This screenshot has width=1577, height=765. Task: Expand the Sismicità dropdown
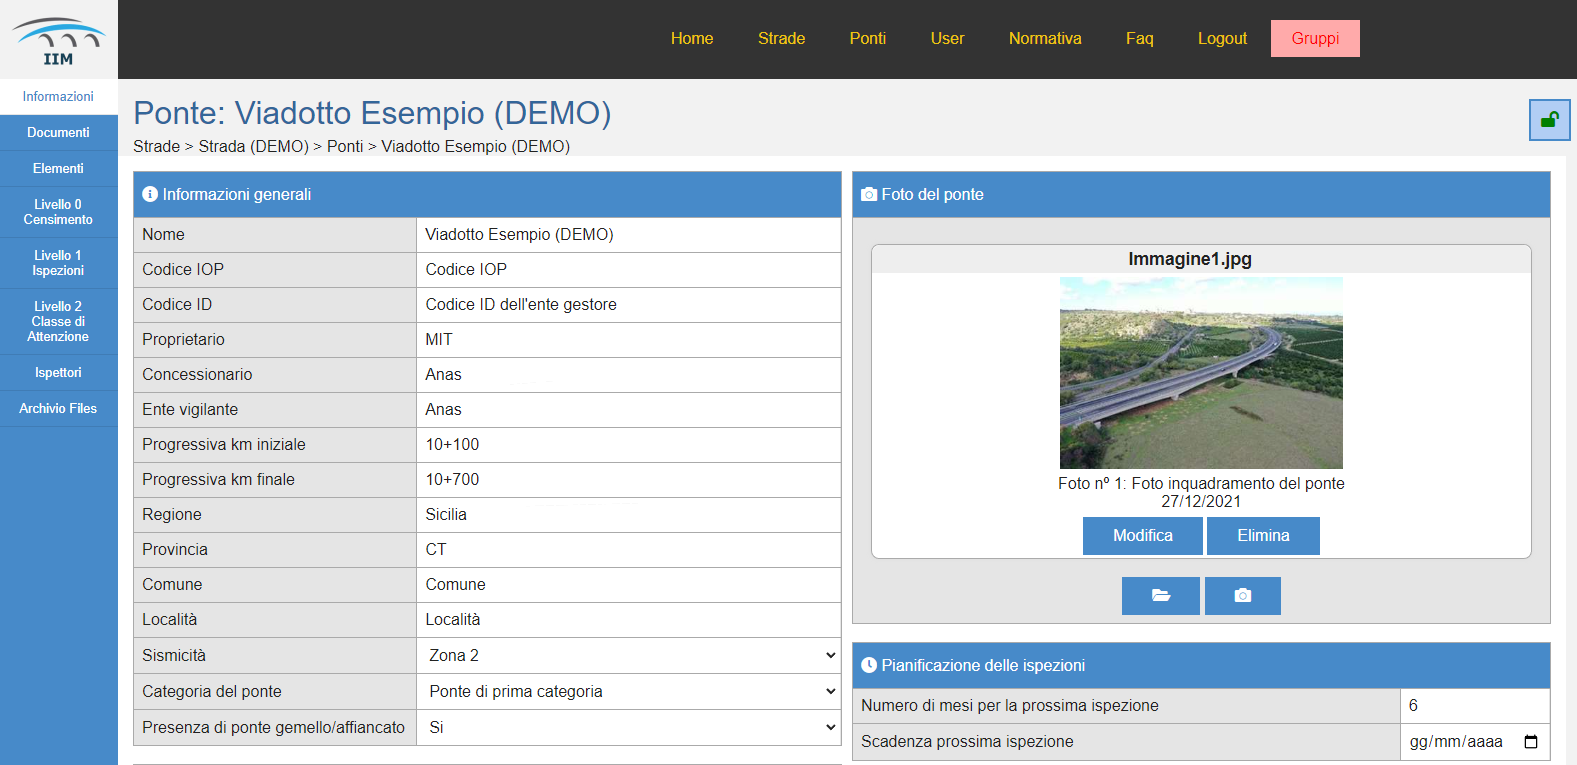tap(628, 656)
